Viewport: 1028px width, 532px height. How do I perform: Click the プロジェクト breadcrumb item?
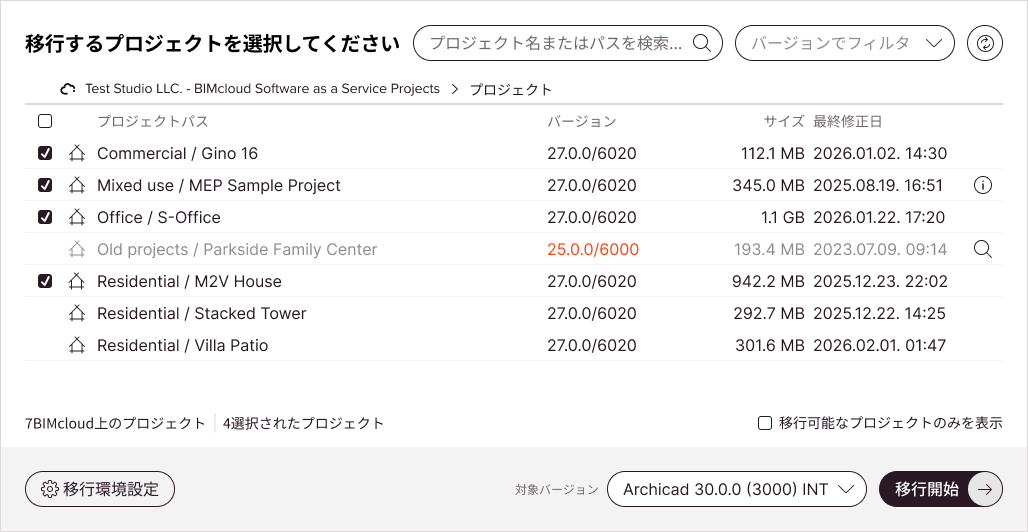point(511,89)
